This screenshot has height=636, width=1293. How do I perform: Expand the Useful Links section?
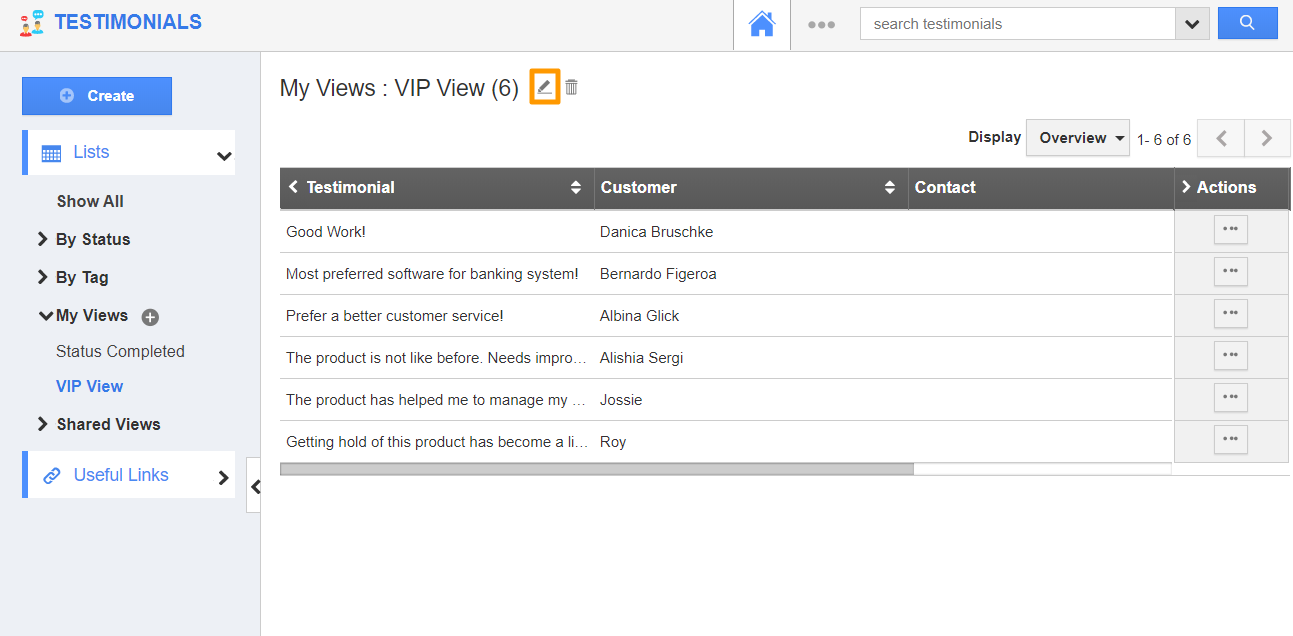point(224,478)
